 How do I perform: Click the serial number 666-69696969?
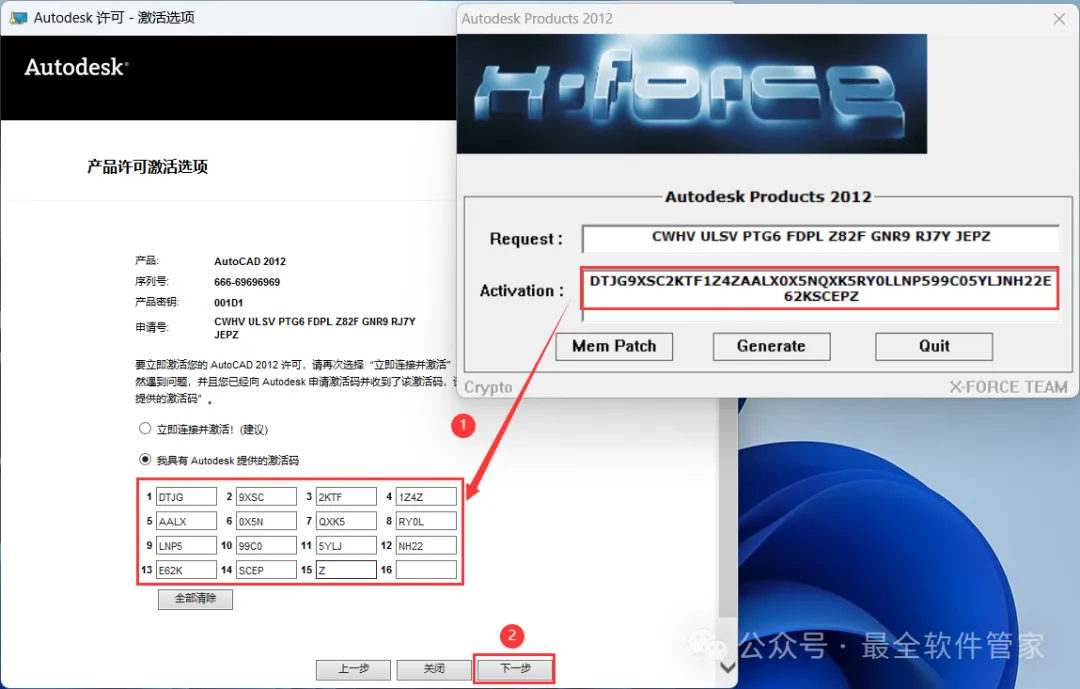click(x=247, y=282)
